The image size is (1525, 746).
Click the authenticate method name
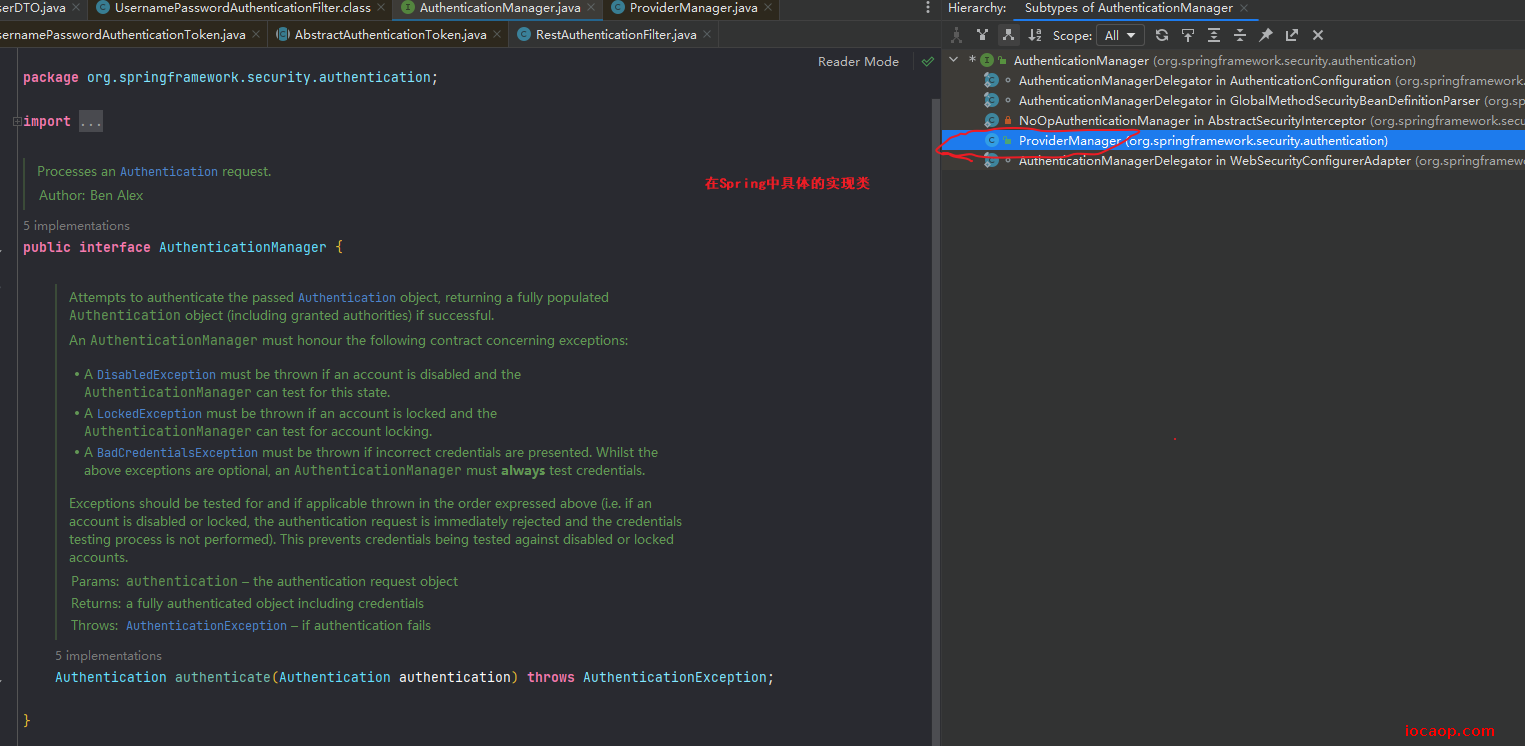[x=222, y=677]
